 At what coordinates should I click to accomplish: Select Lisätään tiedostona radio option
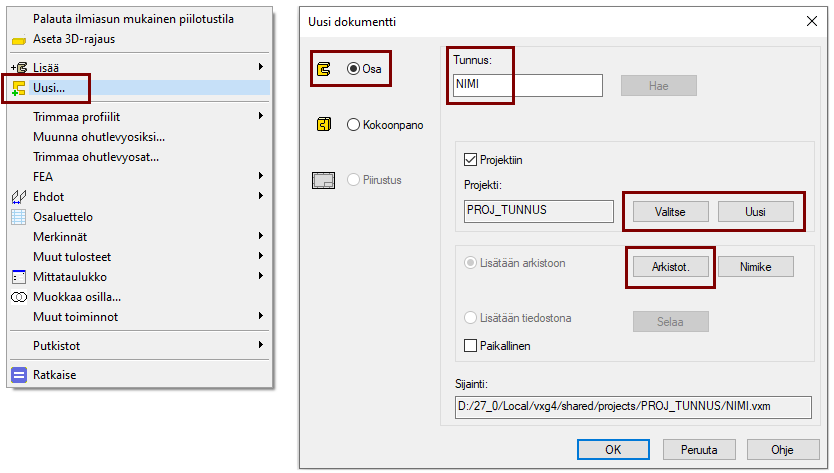(470, 318)
